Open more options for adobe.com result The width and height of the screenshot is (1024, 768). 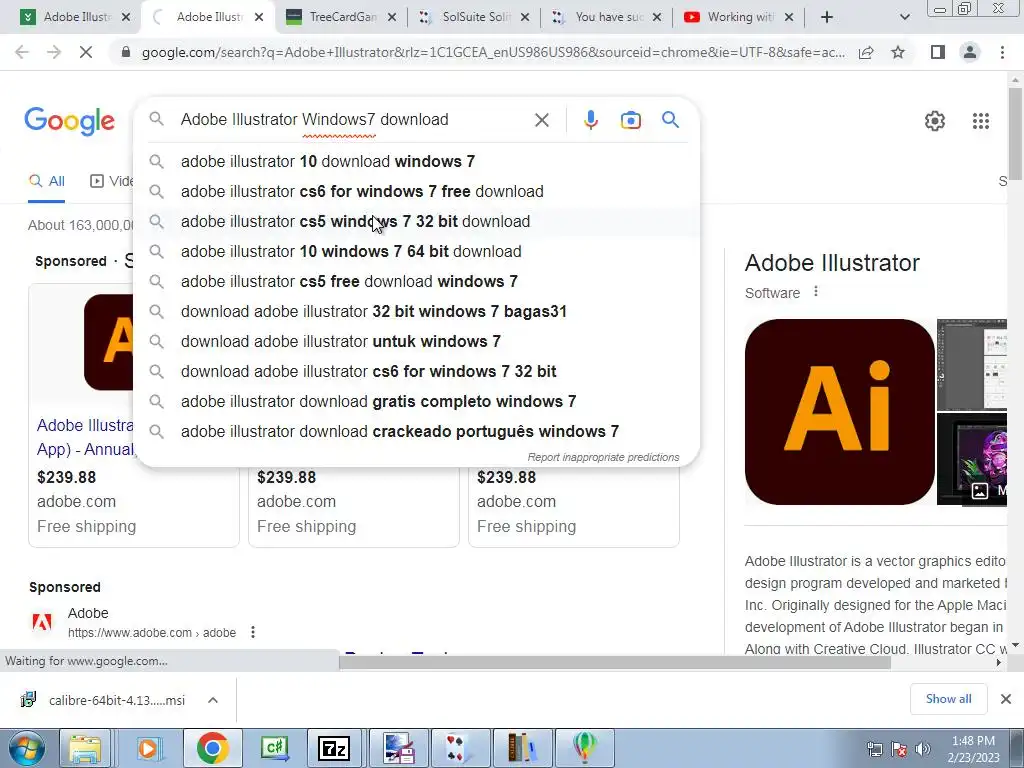[x=253, y=632]
